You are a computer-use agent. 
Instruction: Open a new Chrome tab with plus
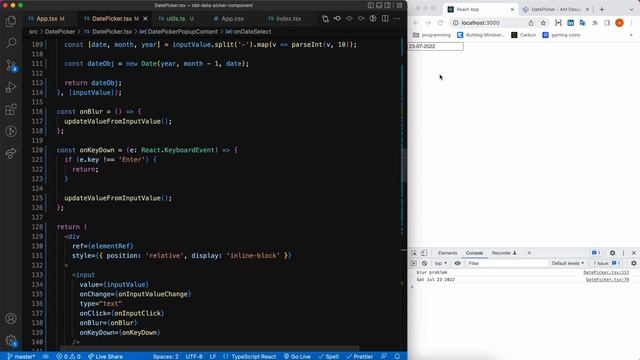pyautogui.click(x=602, y=9)
